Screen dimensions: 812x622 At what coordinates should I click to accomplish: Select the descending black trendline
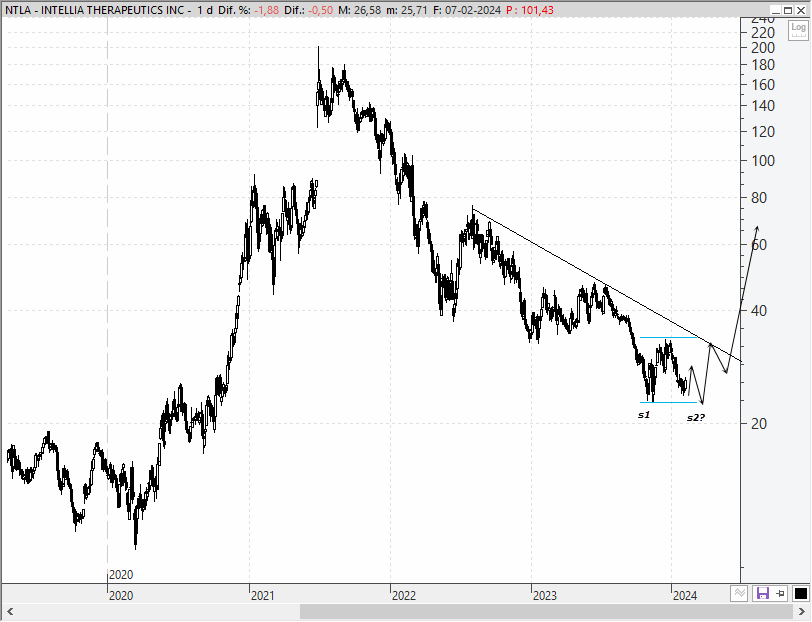coord(606,284)
